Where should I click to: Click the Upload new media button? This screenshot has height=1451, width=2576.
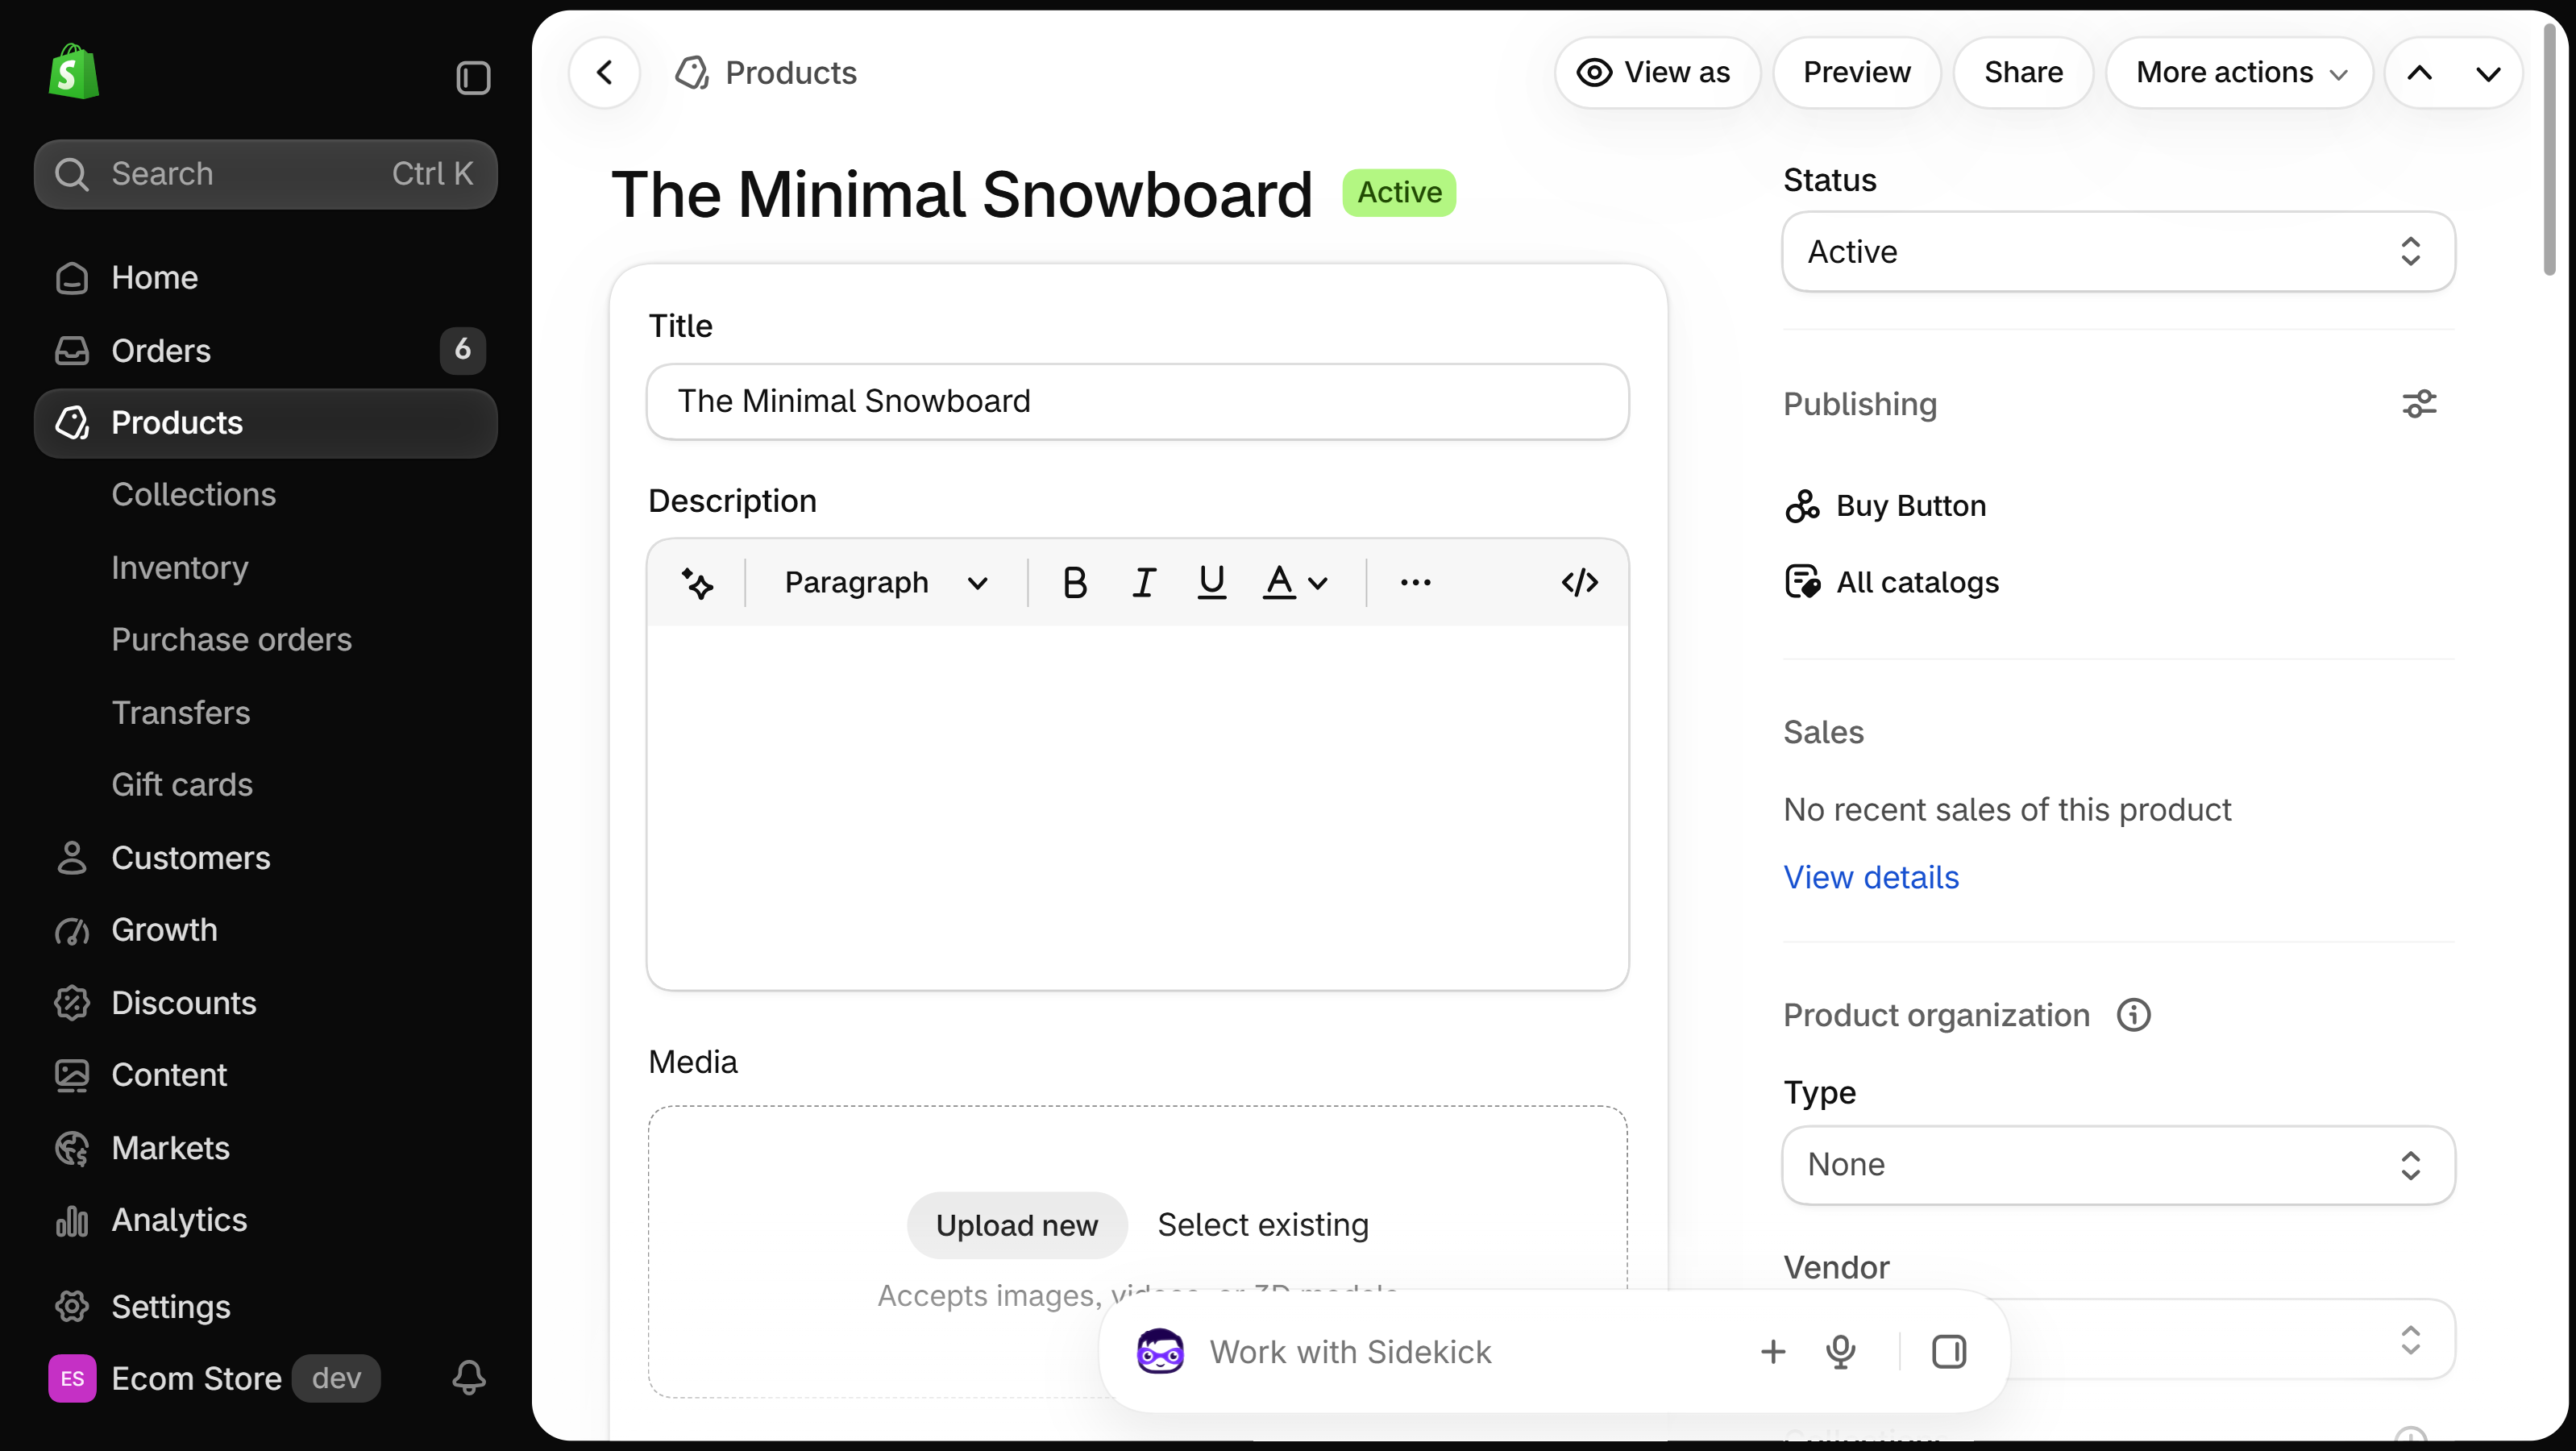click(x=1016, y=1225)
